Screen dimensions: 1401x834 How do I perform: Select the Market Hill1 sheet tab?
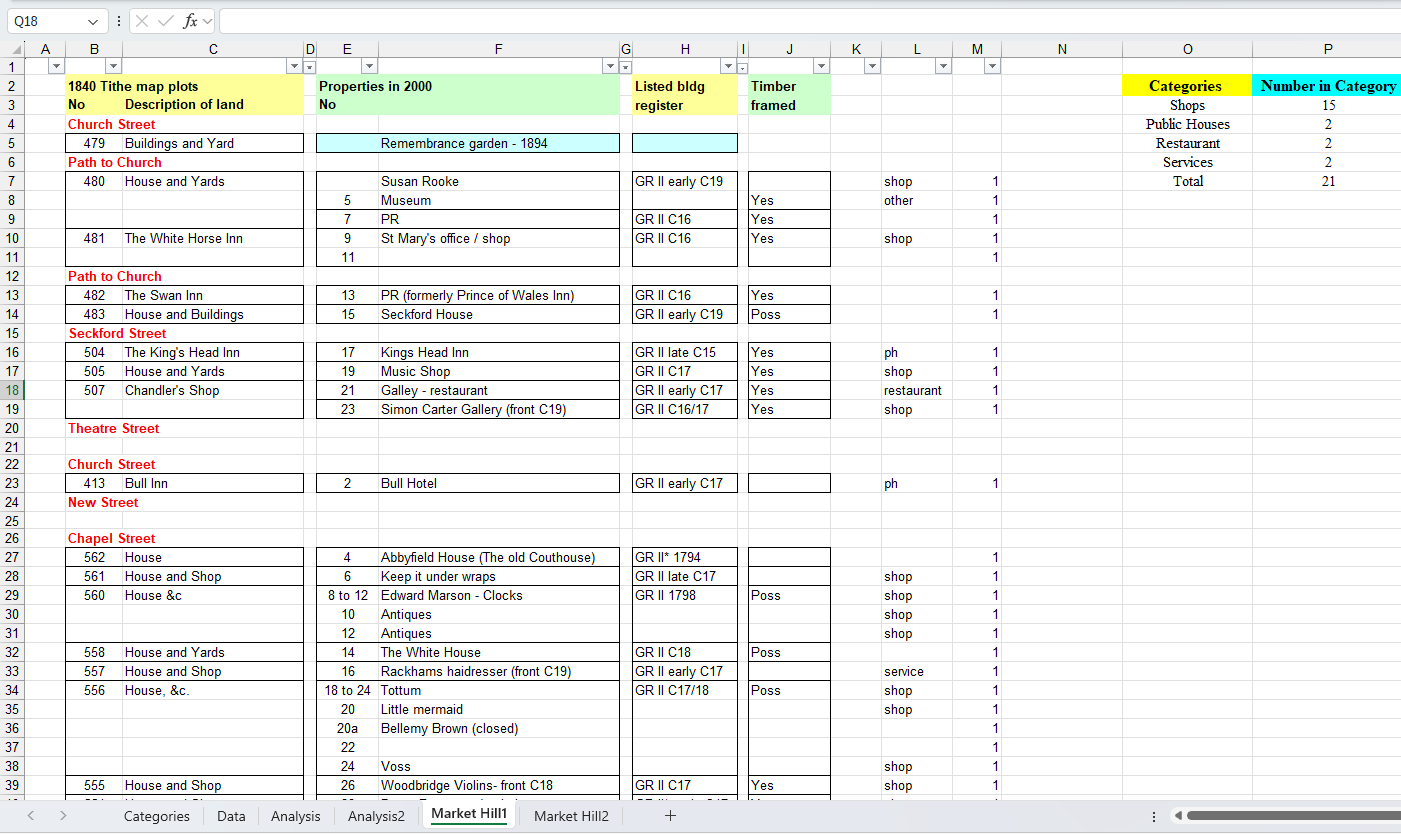point(469,815)
